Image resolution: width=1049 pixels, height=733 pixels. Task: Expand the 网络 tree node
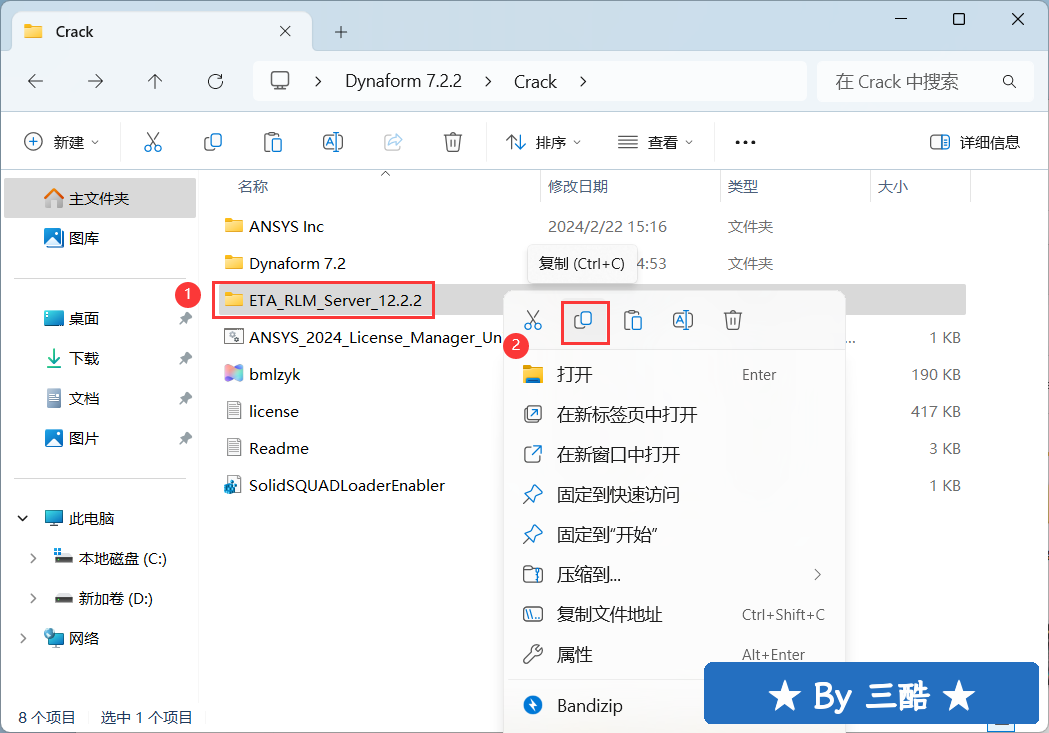[x=23, y=639]
